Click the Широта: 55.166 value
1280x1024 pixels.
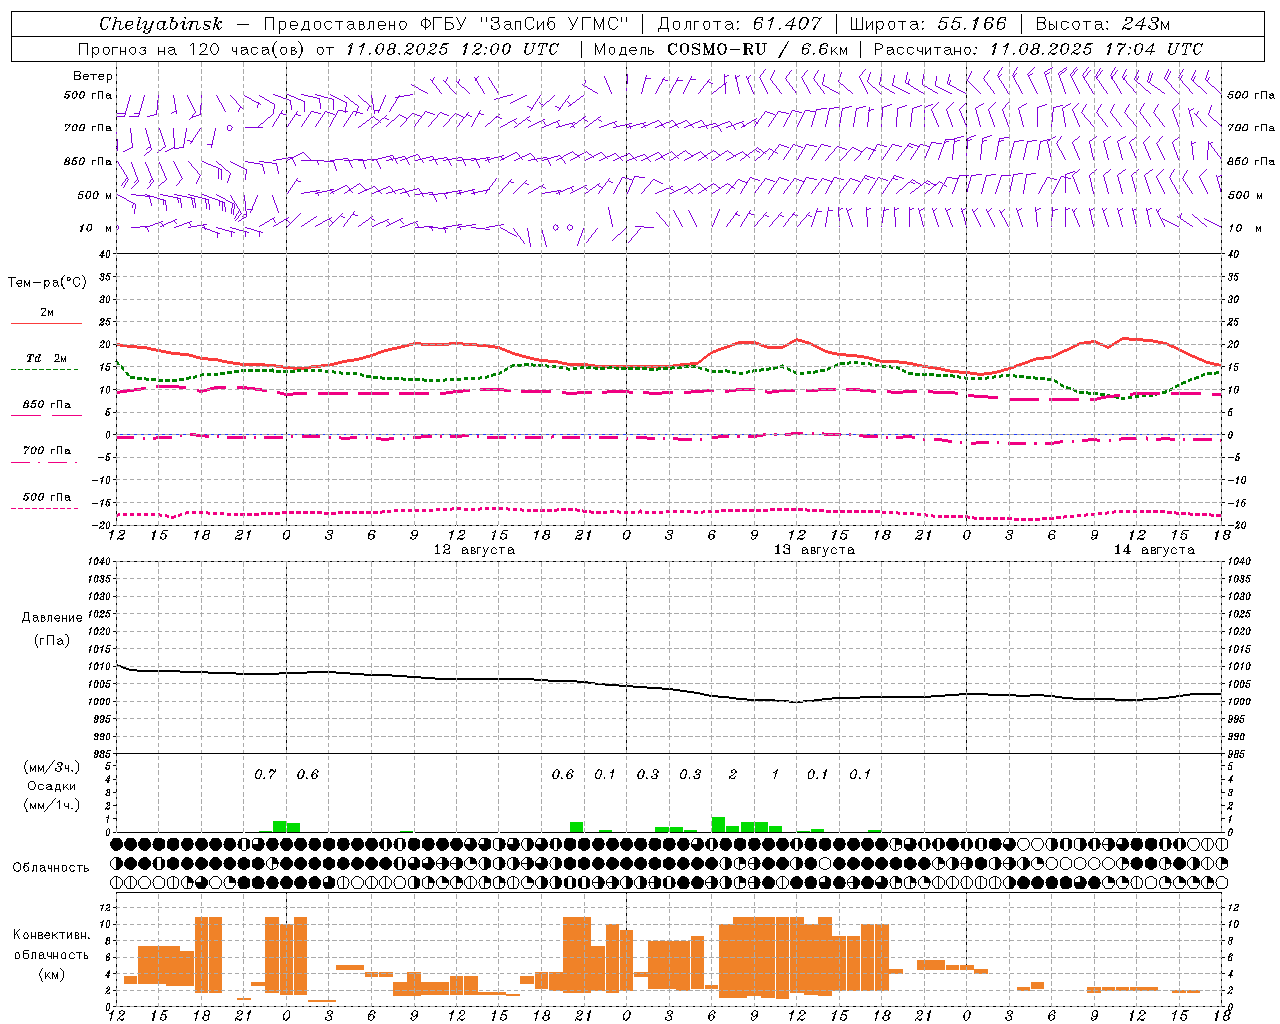(x=927, y=24)
